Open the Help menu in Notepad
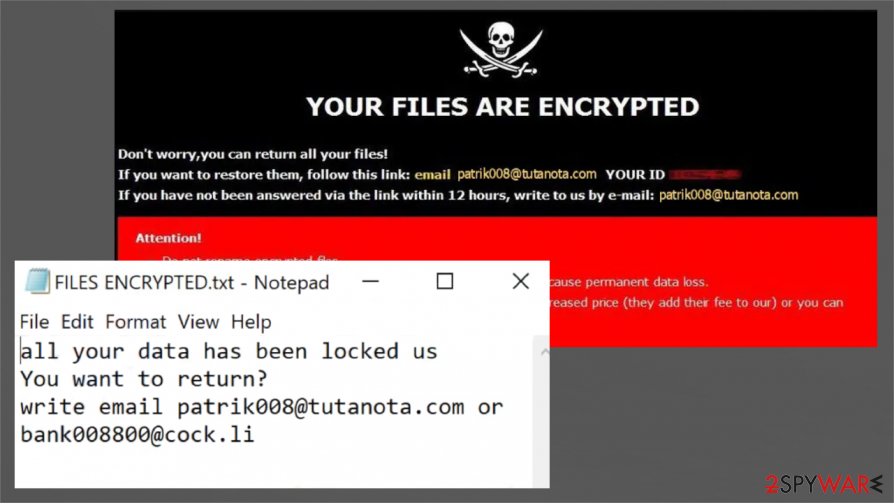The image size is (894, 504). 251,322
